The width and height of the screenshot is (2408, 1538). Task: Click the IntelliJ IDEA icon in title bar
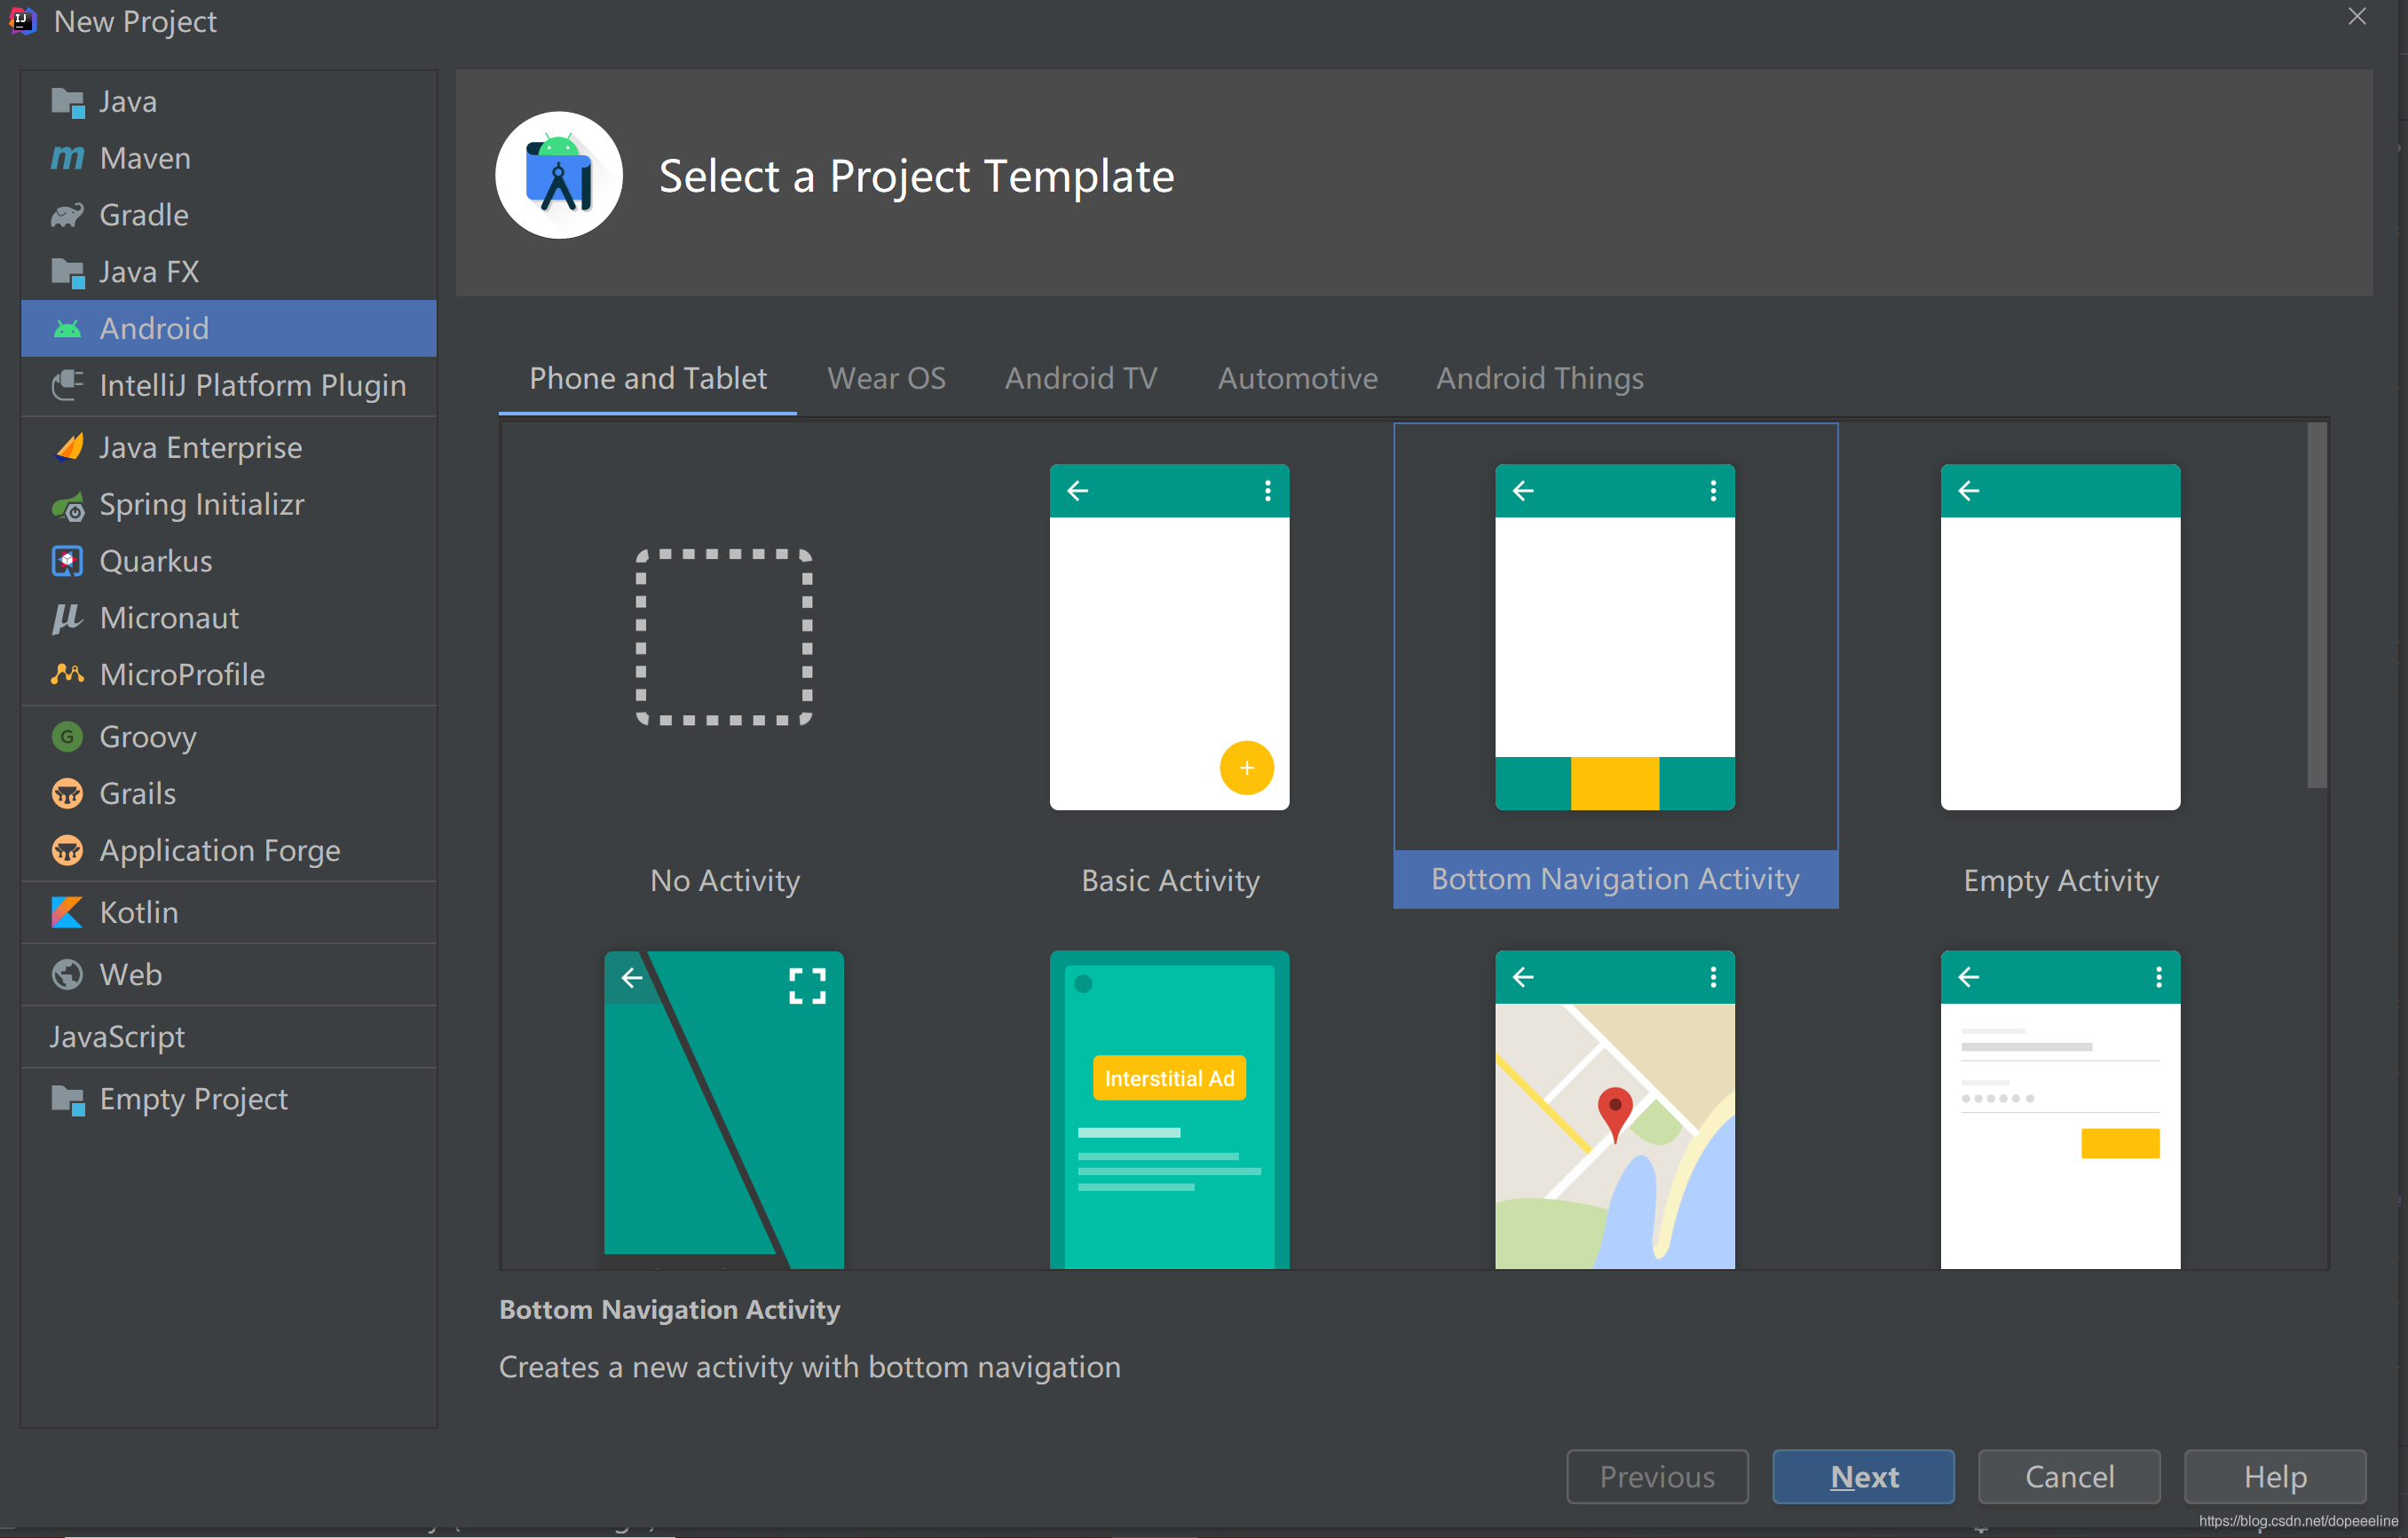pyautogui.click(x=22, y=20)
